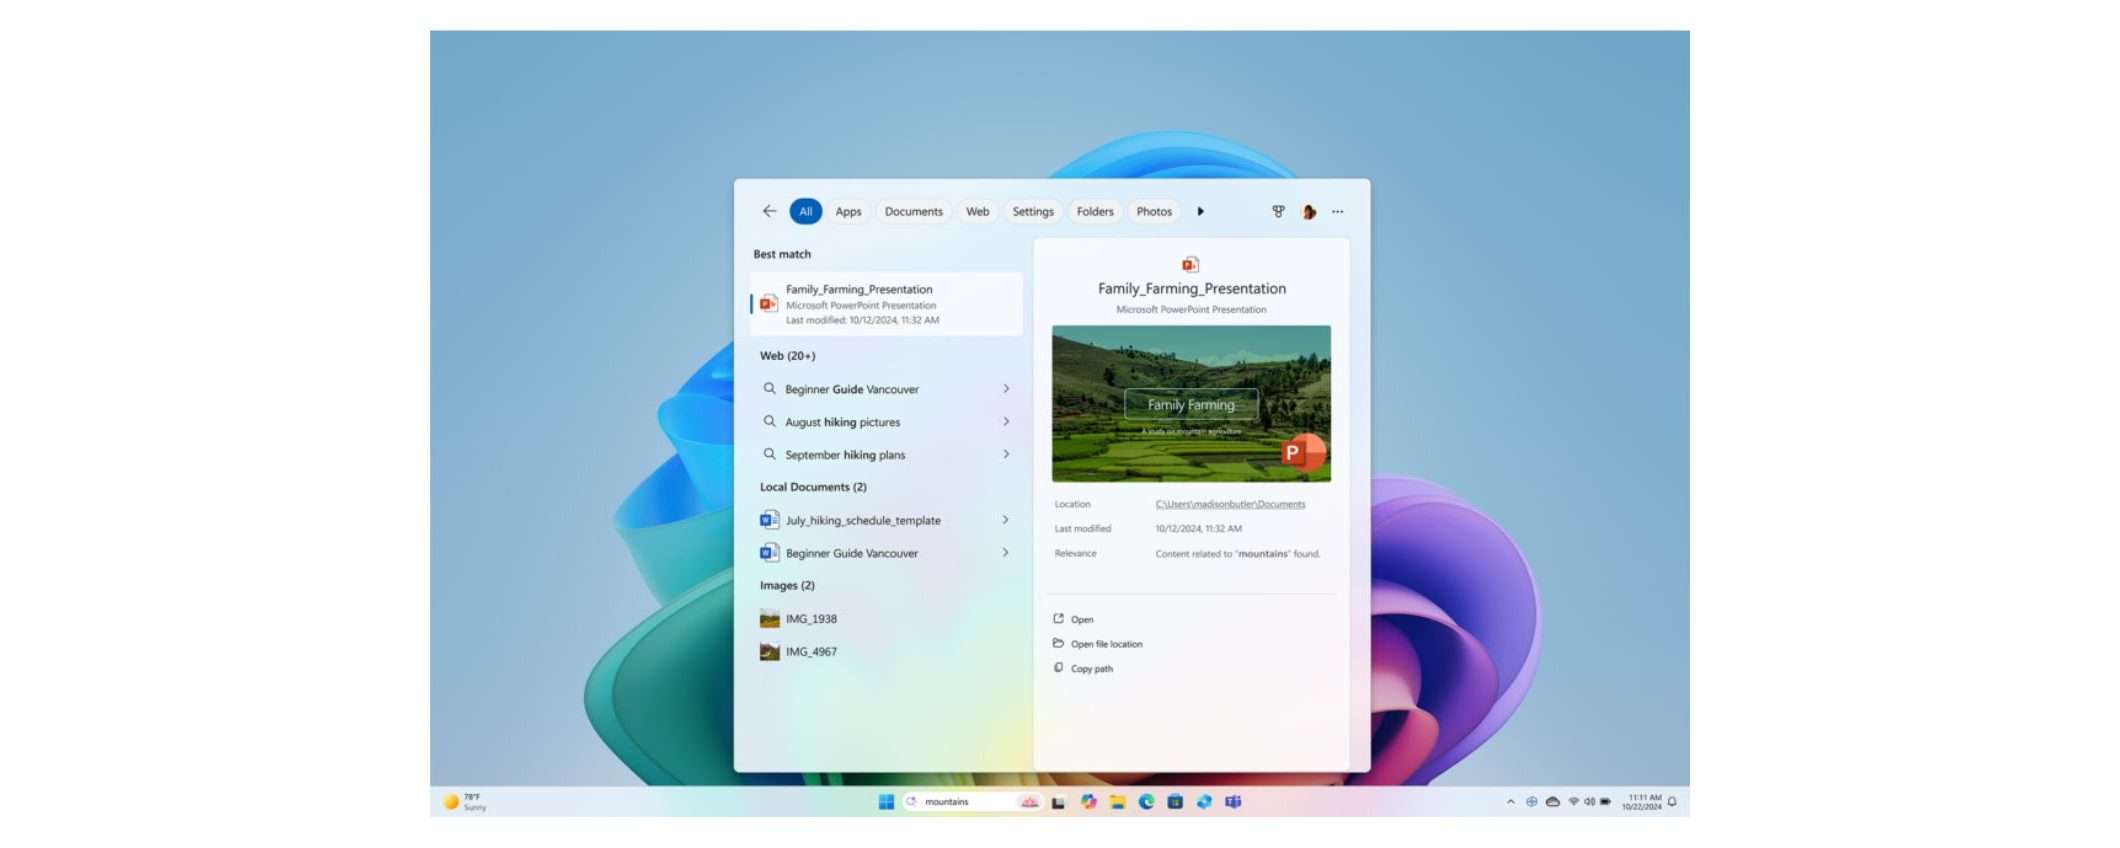The height and width of the screenshot is (848, 2120).
Task: Select the All filter tab
Action: (805, 211)
